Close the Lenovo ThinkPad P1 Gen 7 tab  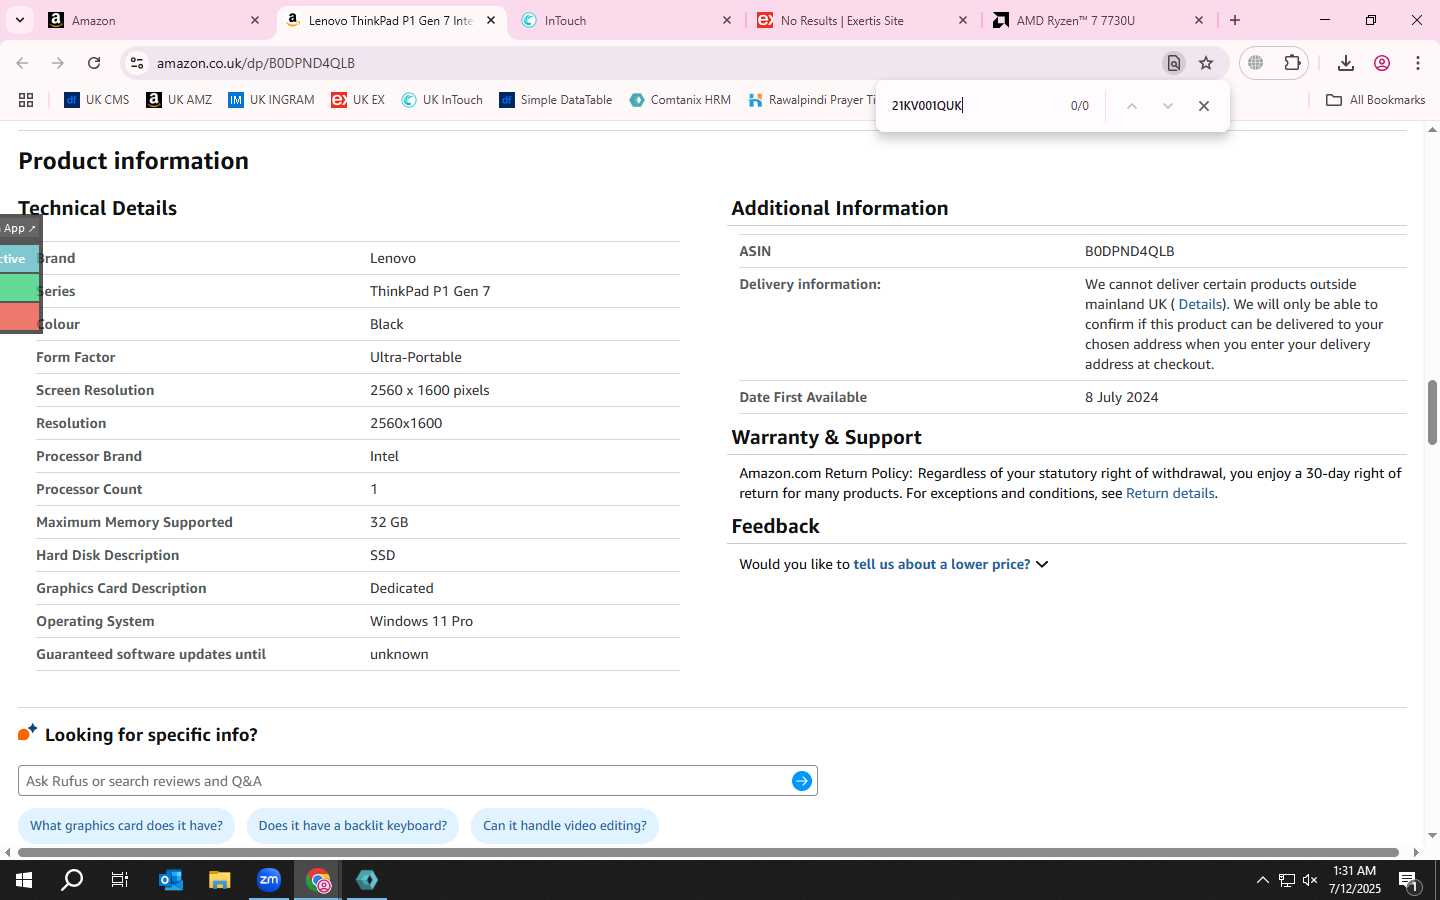[x=491, y=20]
